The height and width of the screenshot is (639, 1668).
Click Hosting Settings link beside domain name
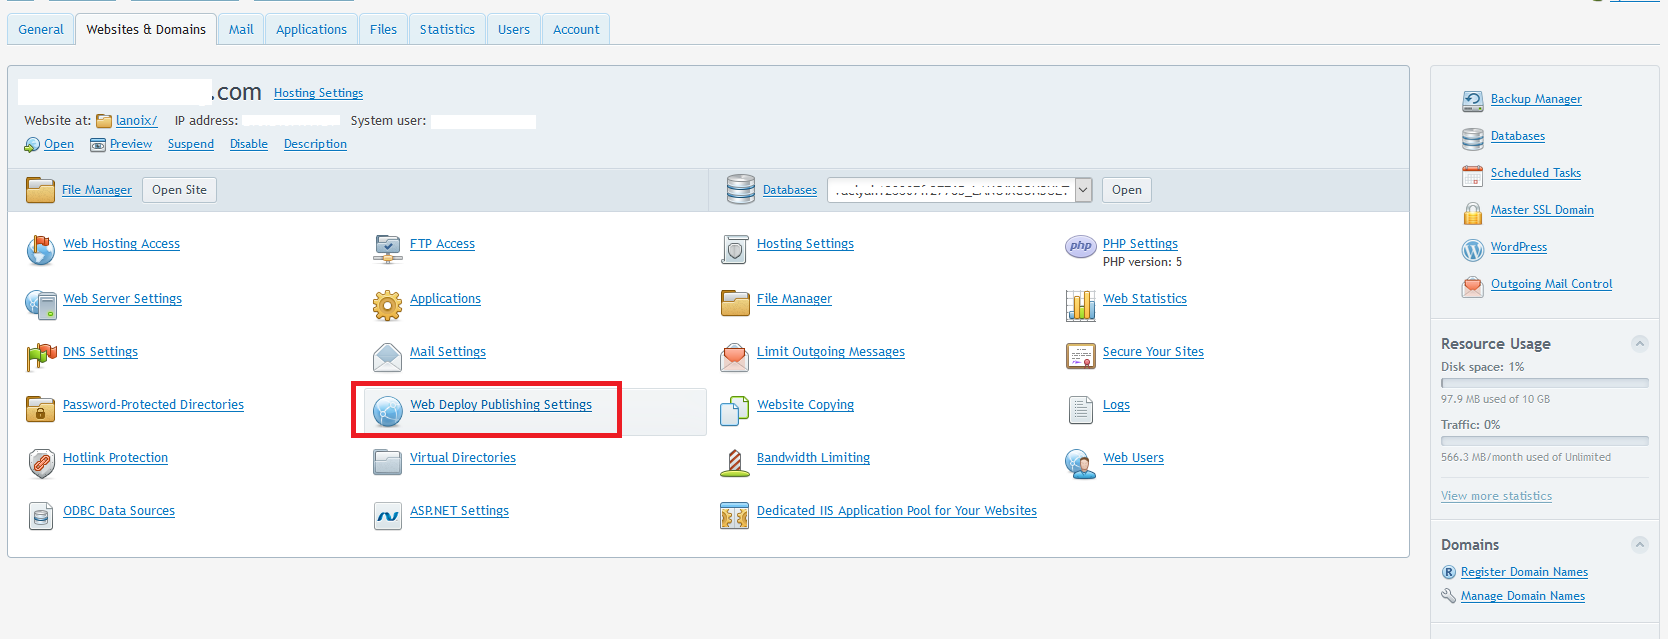318,93
